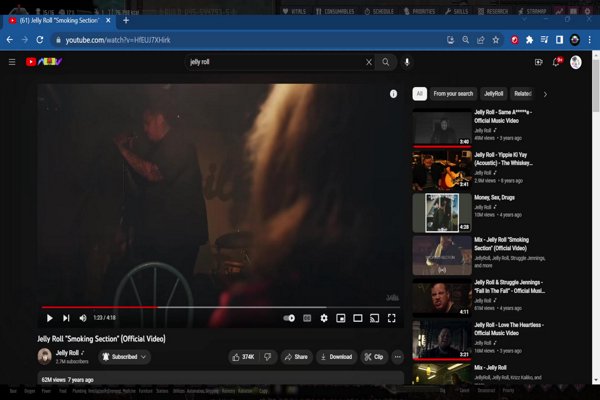This screenshot has width=600, height=400.
Task: Select the Related filter chip
Action: [x=523, y=94]
